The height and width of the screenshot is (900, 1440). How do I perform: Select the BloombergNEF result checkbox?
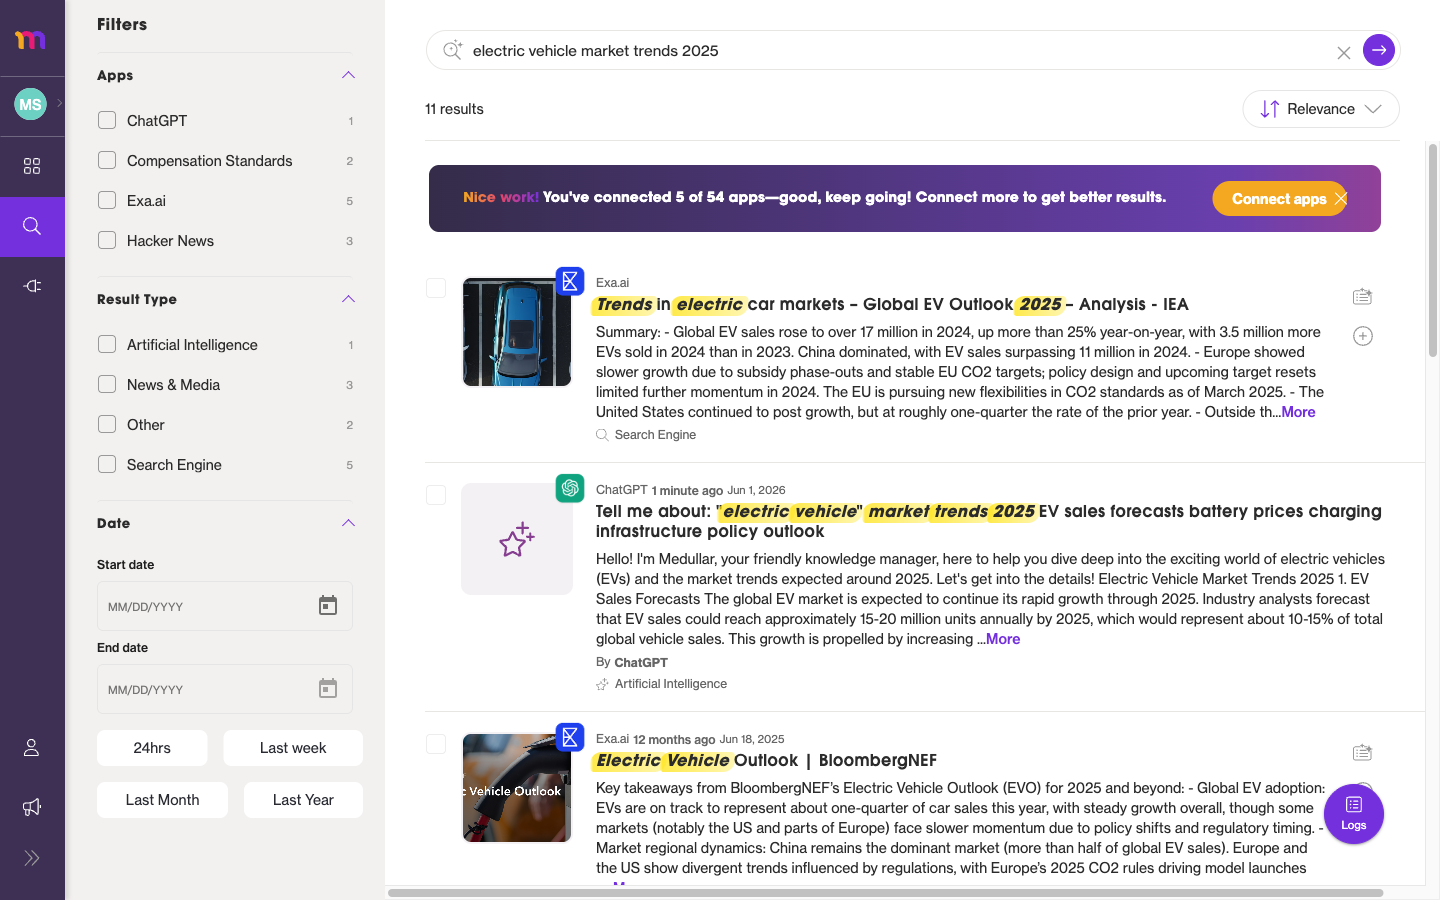point(436,744)
